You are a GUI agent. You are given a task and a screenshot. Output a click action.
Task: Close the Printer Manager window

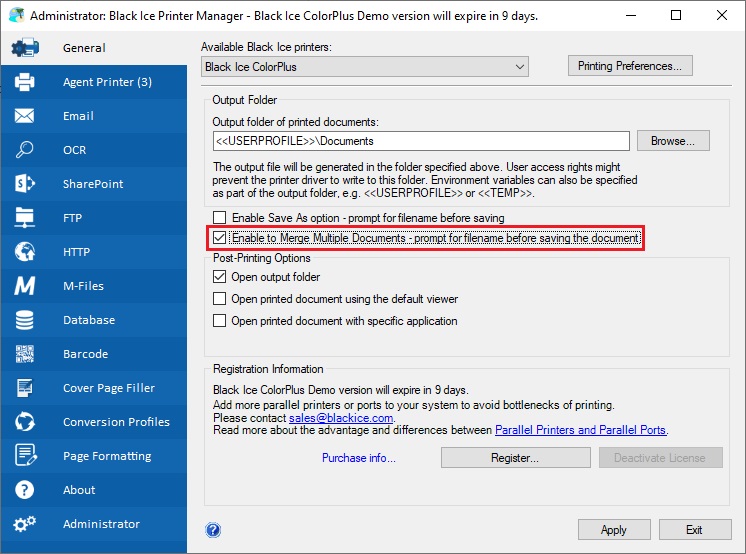pos(721,15)
